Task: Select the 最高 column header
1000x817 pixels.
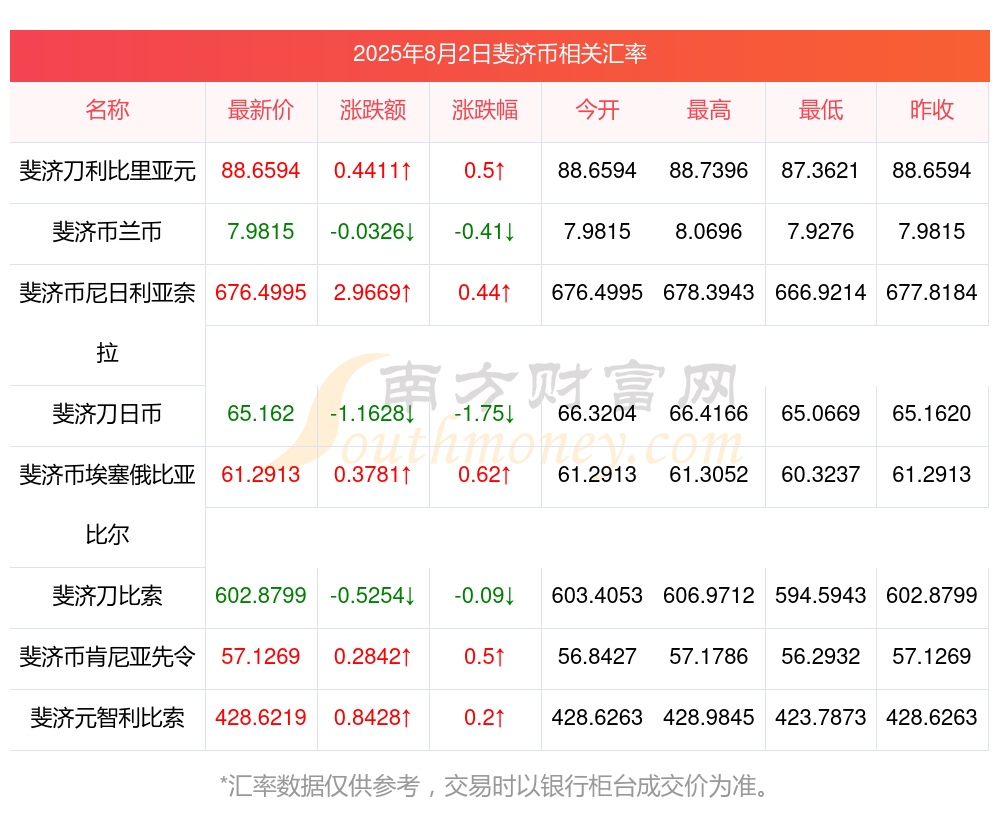Action: tap(709, 110)
